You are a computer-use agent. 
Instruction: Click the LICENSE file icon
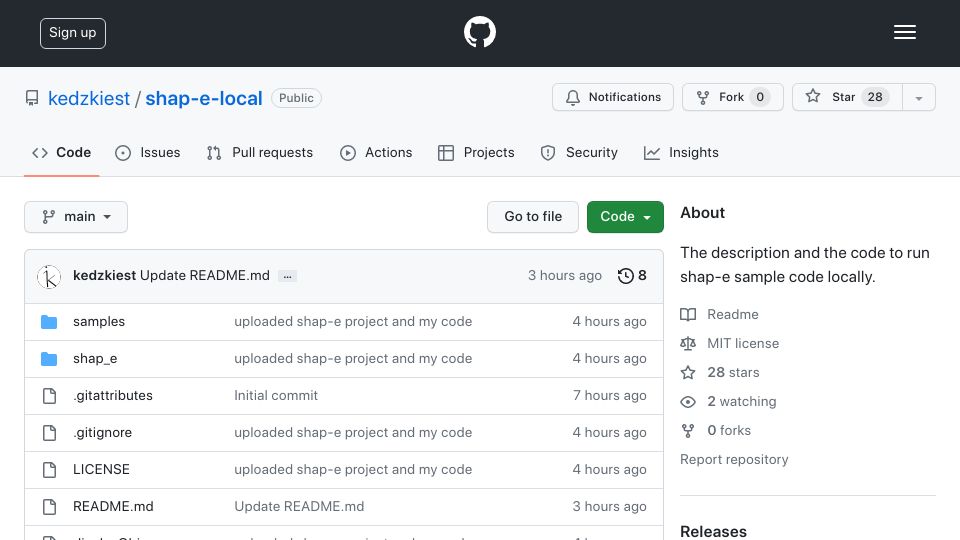[x=50, y=470]
